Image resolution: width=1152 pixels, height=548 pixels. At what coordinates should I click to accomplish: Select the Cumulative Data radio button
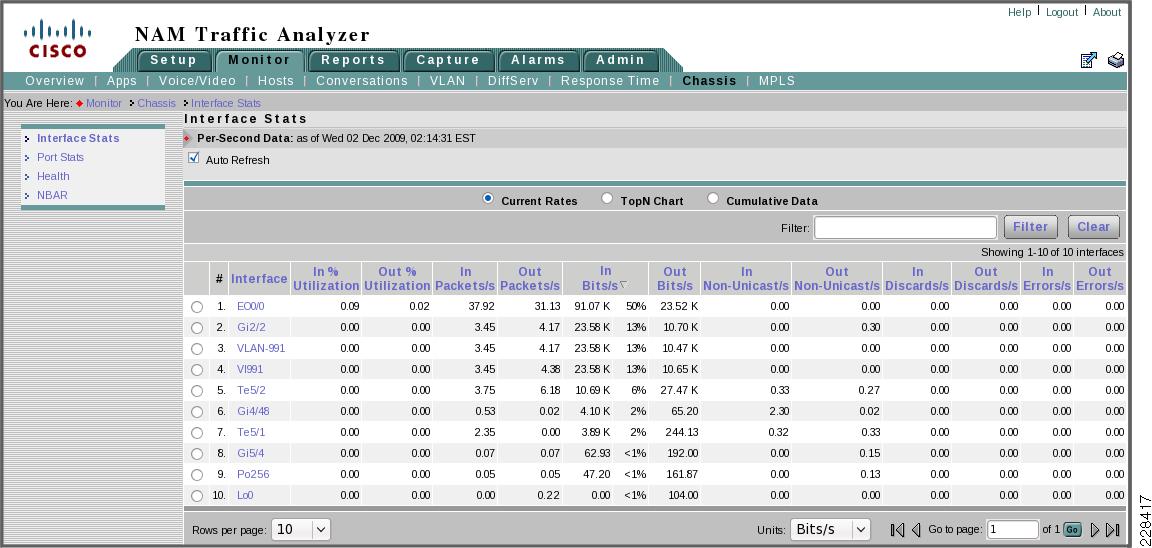[713, 198]
